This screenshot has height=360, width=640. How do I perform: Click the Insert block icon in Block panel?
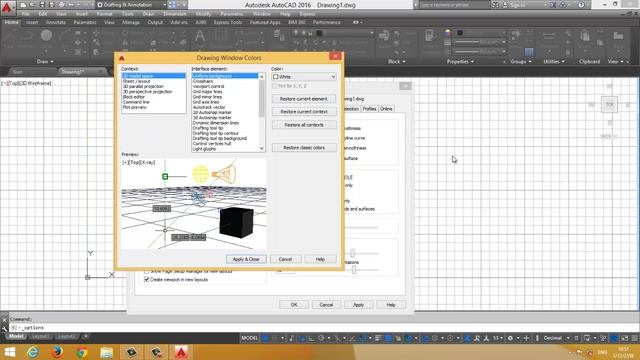click(384, 36)
